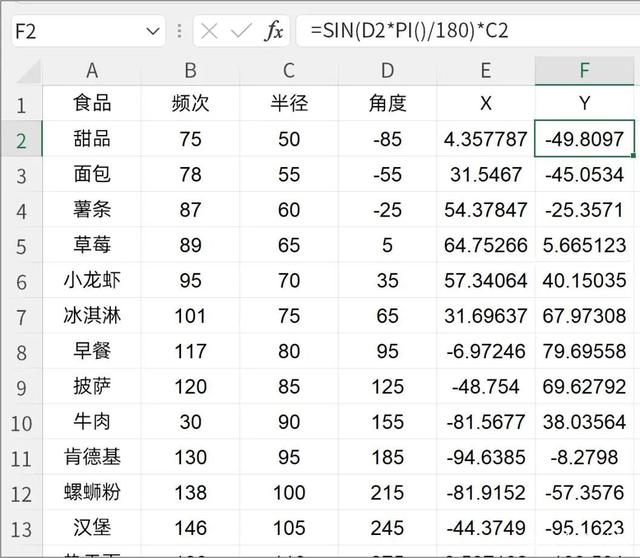Viewport: 640px width, 558px height.
Task: Click the select-all corner triangle
Action: point(28,72)
